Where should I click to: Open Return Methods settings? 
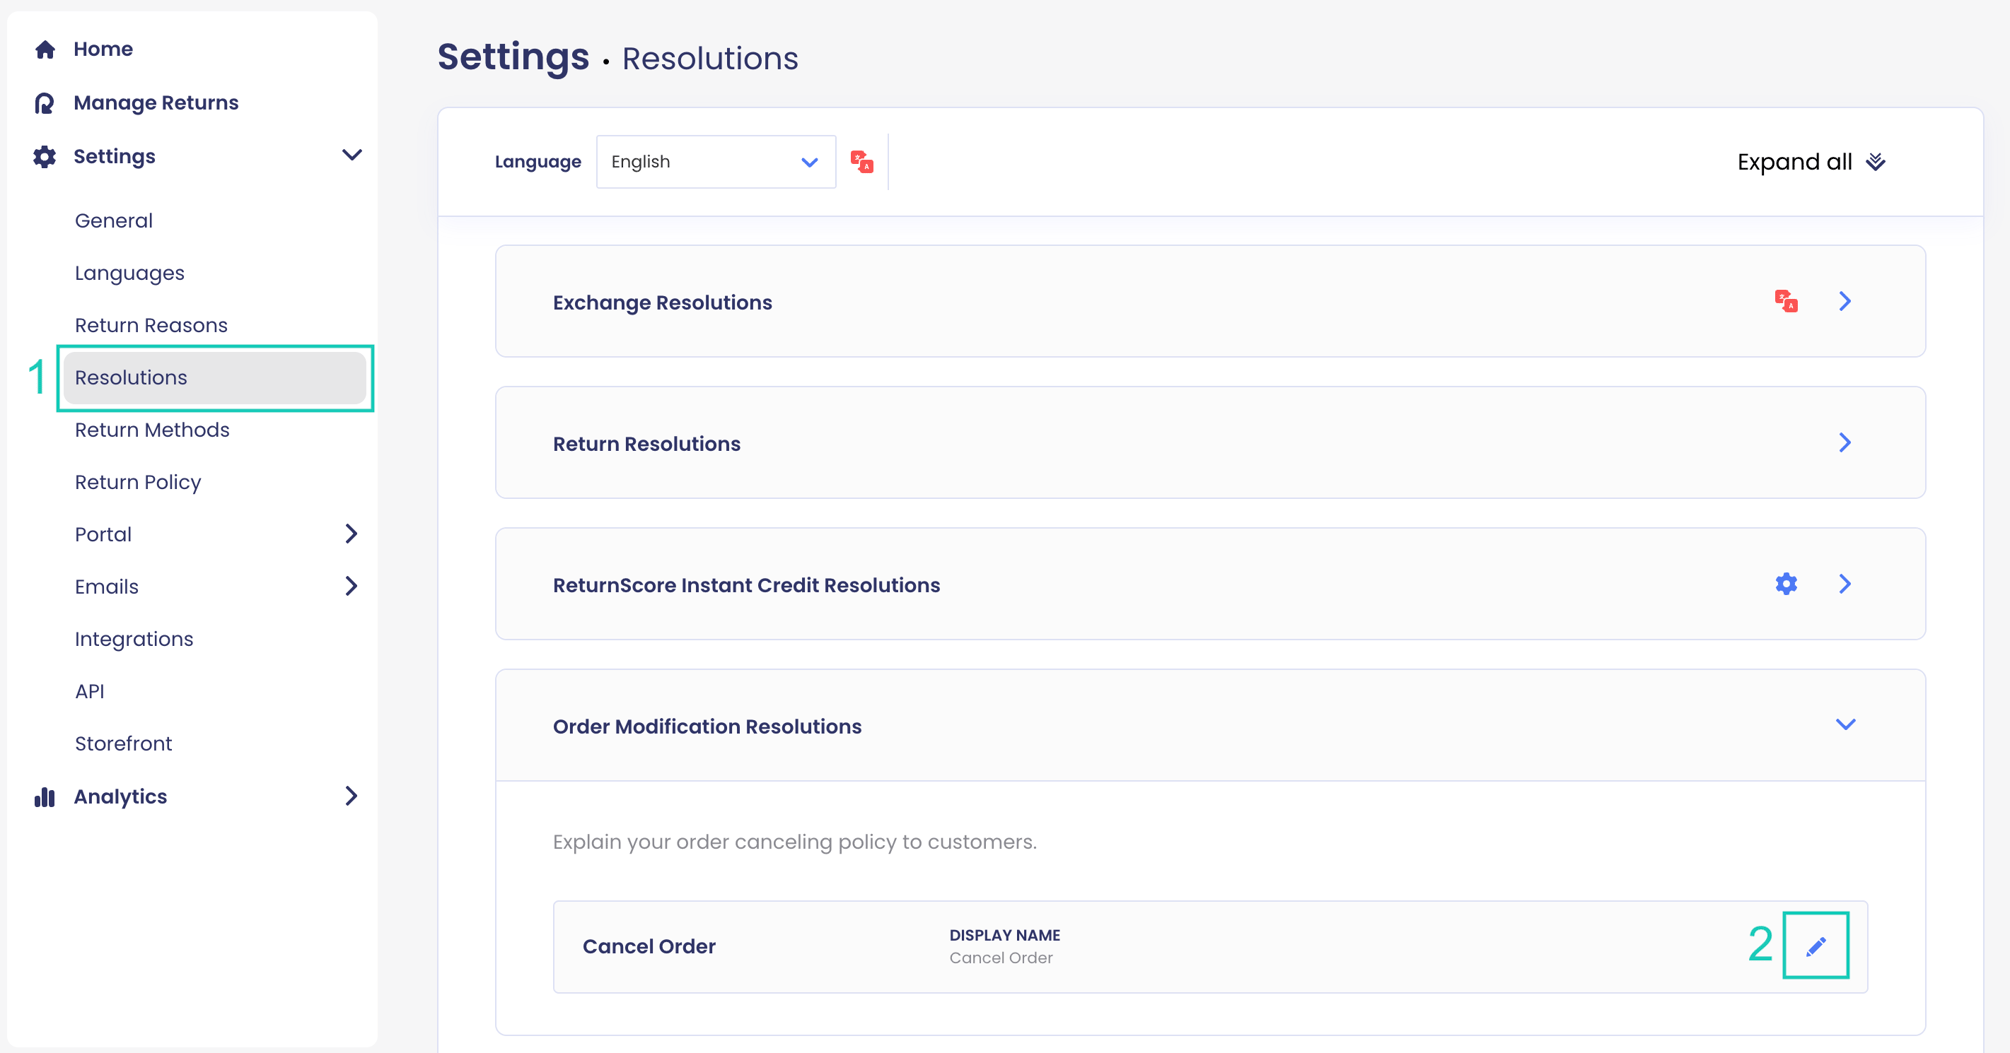[x=152, y=430]
